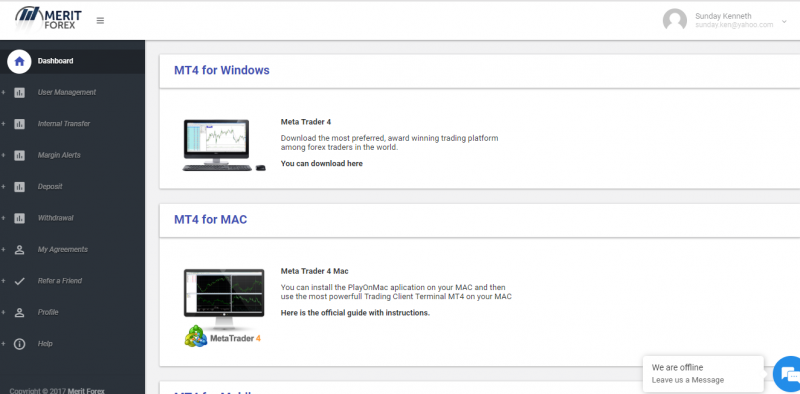Click the Refer a Friend checkmark icon
Screen dimensions: 800x394
tap(19, 281)
